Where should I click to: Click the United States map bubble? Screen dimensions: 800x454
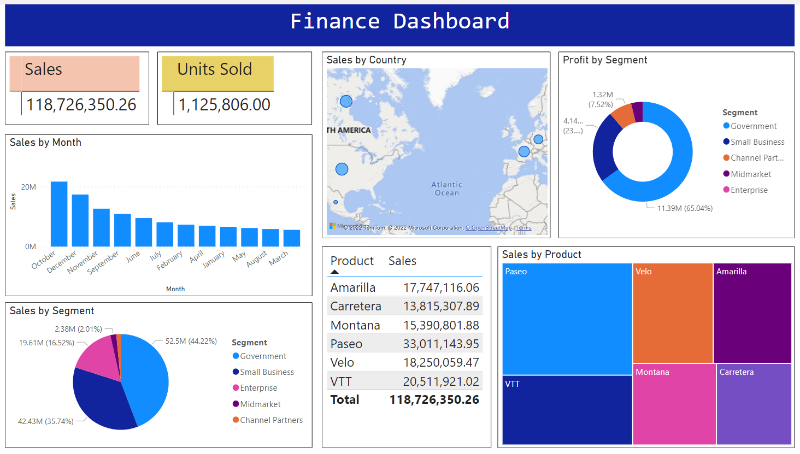tap(342, 169)
